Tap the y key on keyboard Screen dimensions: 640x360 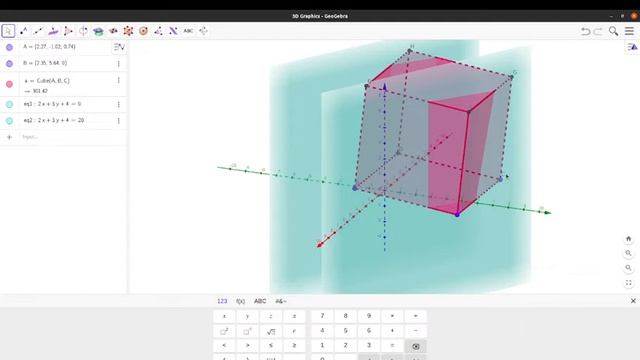pos(247,316)
